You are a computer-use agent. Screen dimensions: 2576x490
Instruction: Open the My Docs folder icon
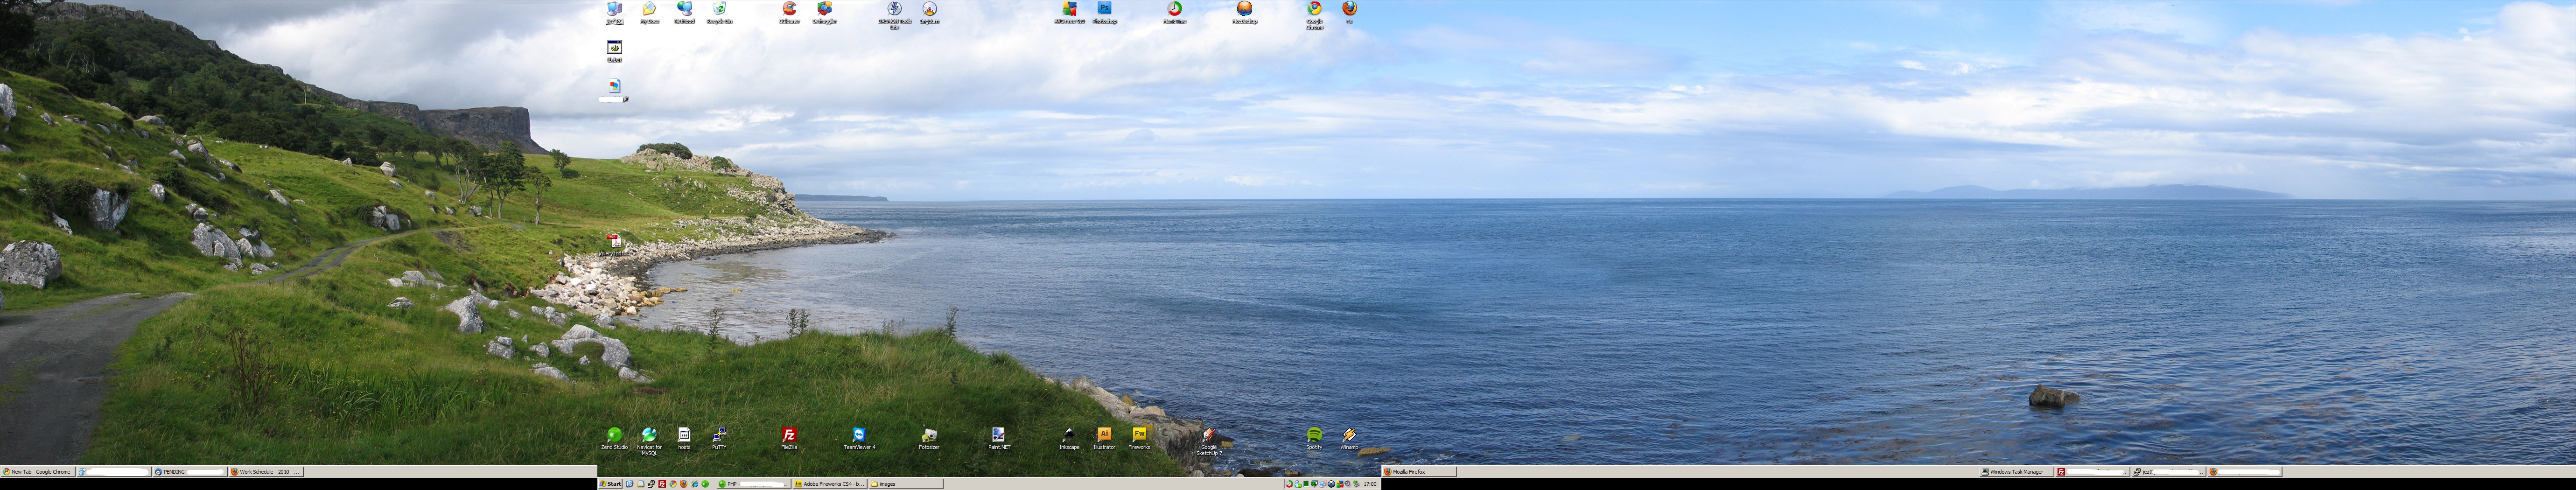coord(649,12)
